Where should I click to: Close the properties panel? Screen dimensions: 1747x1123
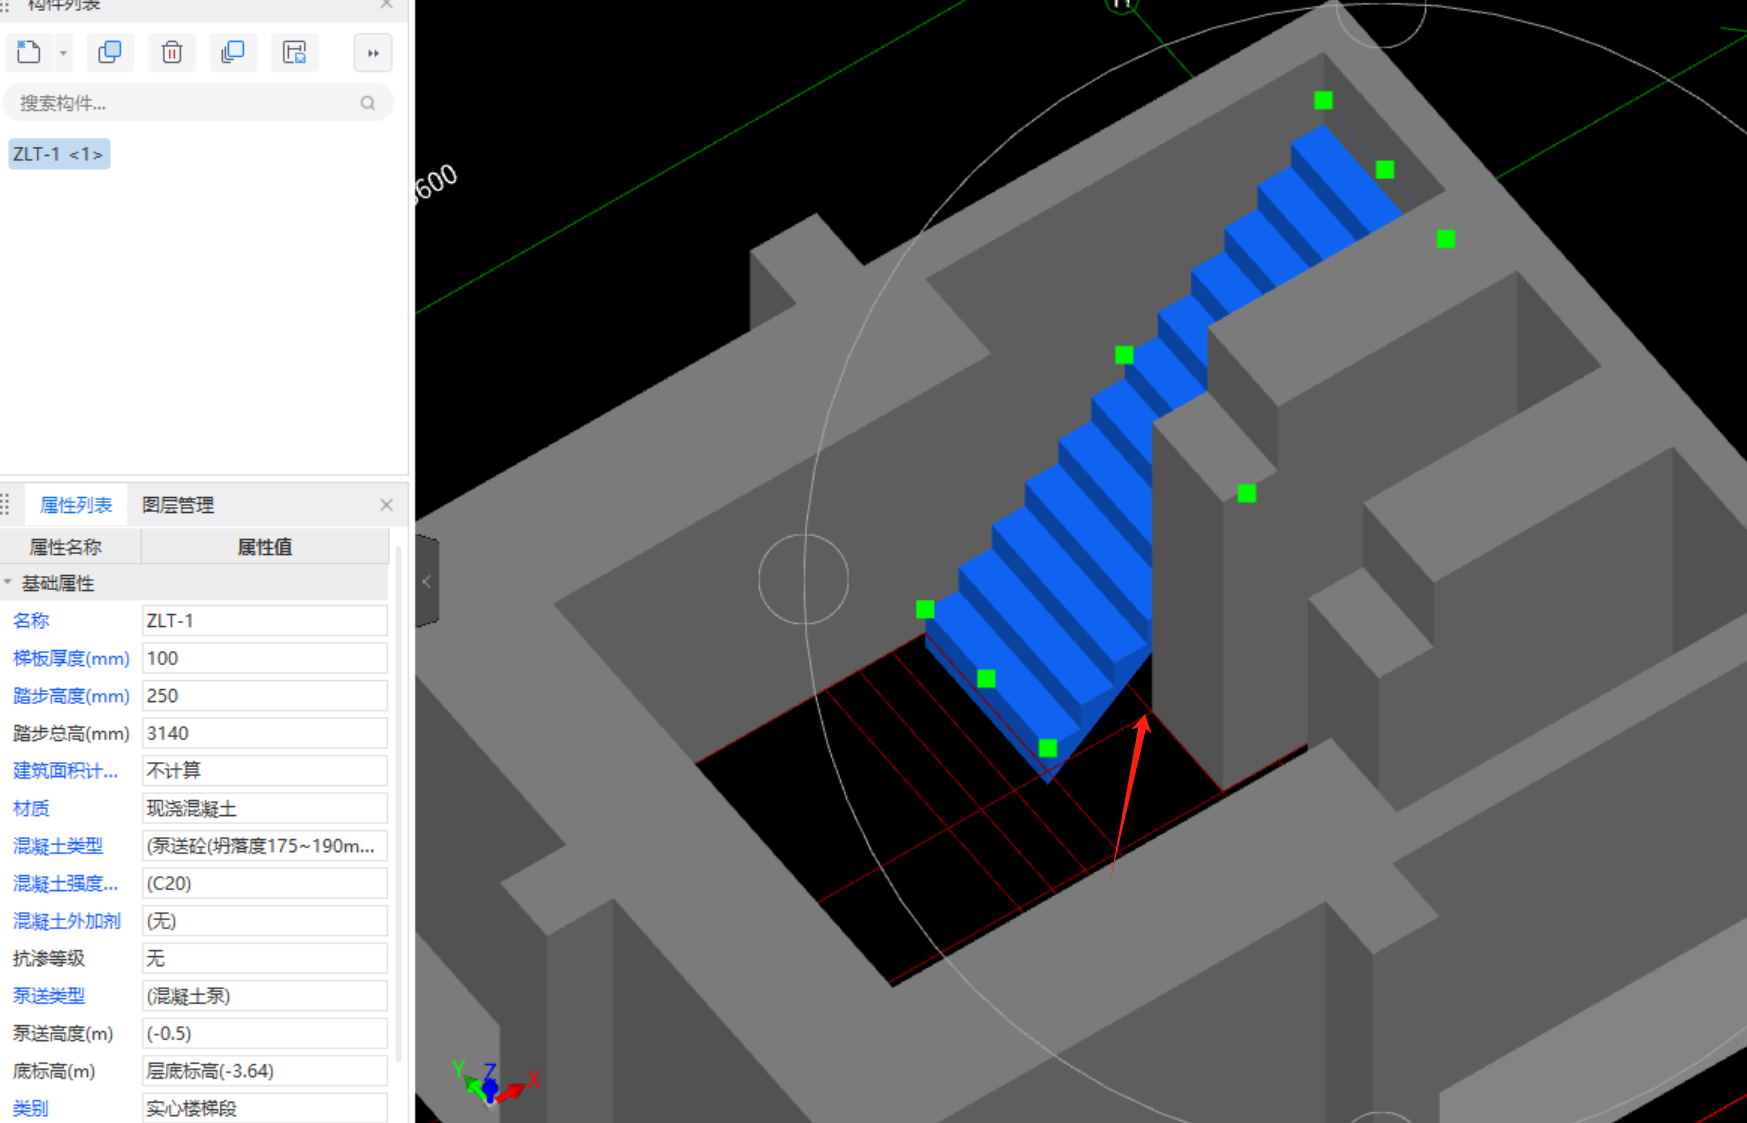[x=386, y=505]
